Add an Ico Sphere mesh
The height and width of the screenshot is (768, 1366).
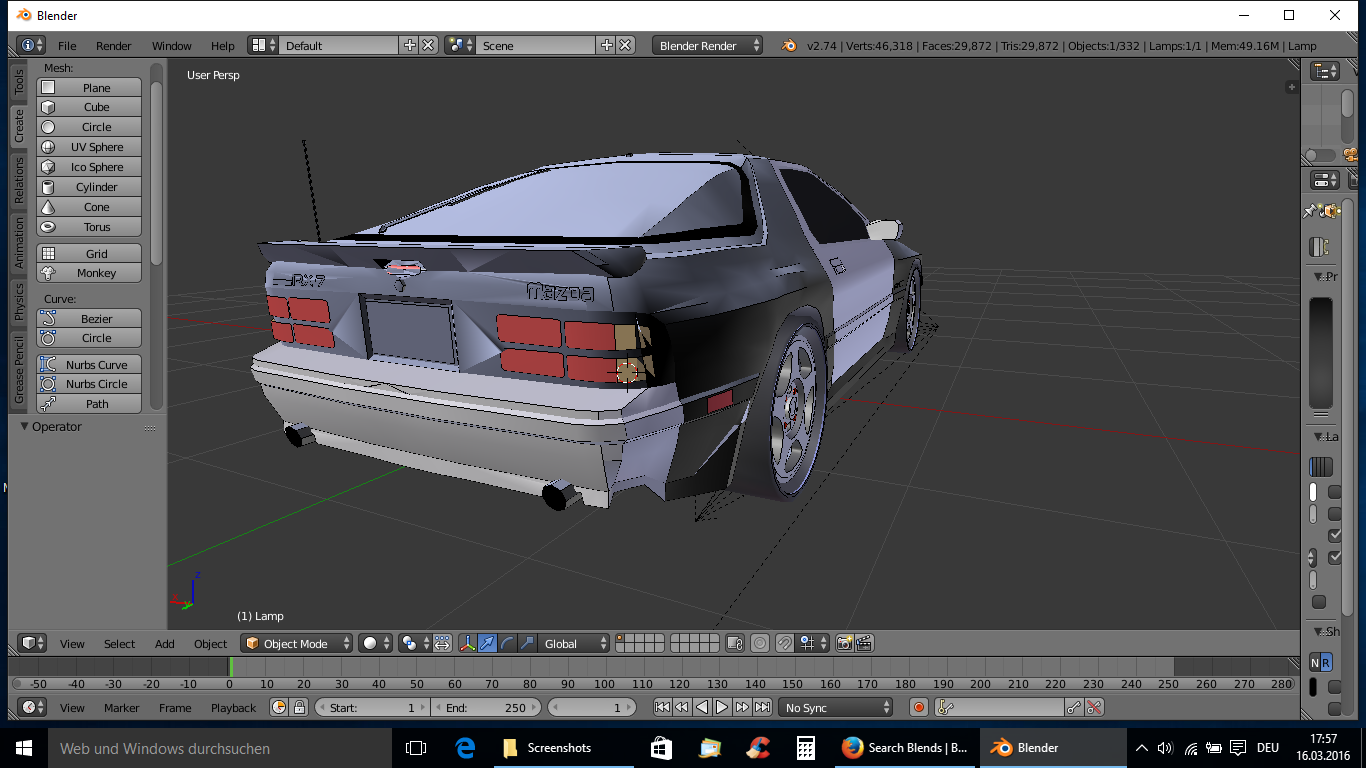pyautogui.click(x=89, y=167)
